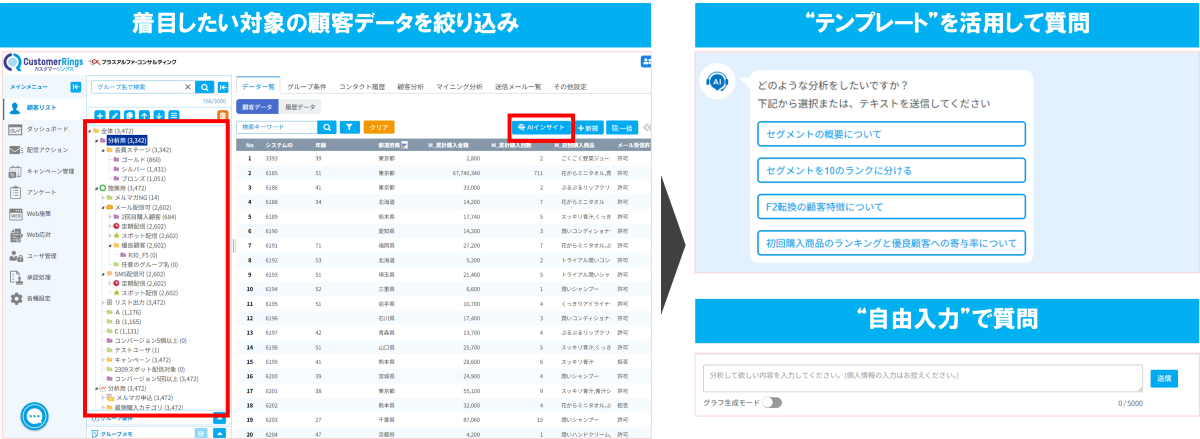Clear group search box with X icon
This screenshot has height=439, width=1200.
[x=187, y=87]
